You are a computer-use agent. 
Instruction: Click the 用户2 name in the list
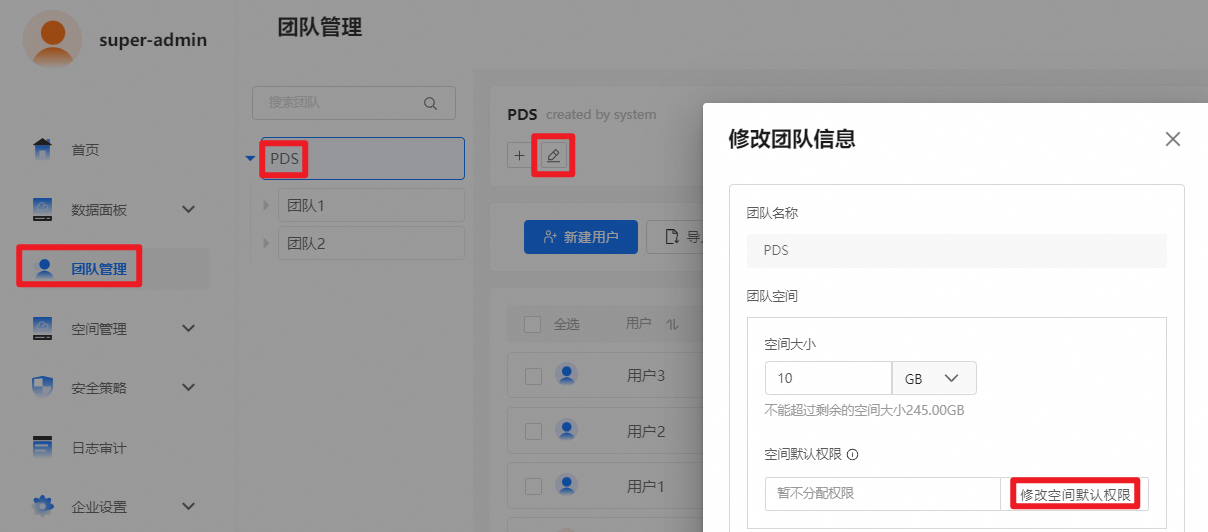click(x=646, y=431)
